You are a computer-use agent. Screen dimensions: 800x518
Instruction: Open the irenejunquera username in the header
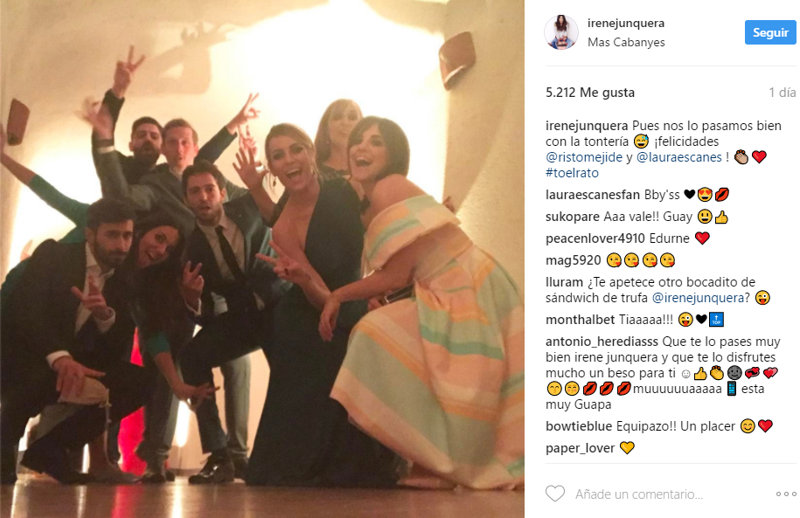pos(626,23)
